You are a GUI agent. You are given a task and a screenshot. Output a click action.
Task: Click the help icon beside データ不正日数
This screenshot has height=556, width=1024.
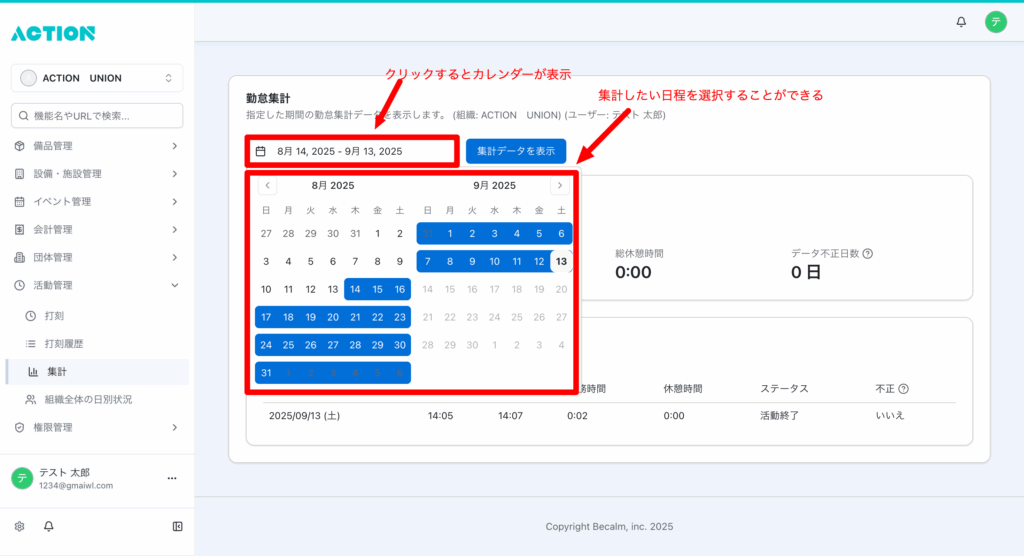pyautogui.click(x=867, y=254)
